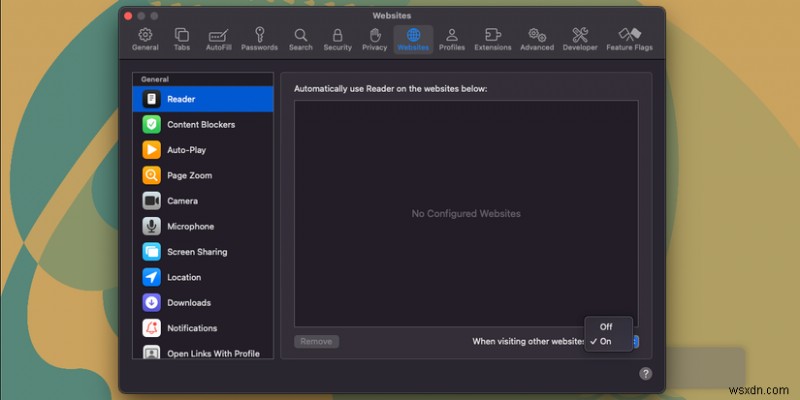Image resolution: width=800 pixels, height=400 pixels.
Task: Open the General settings tab
Action: pyautogui.click(x=145, y=40)
